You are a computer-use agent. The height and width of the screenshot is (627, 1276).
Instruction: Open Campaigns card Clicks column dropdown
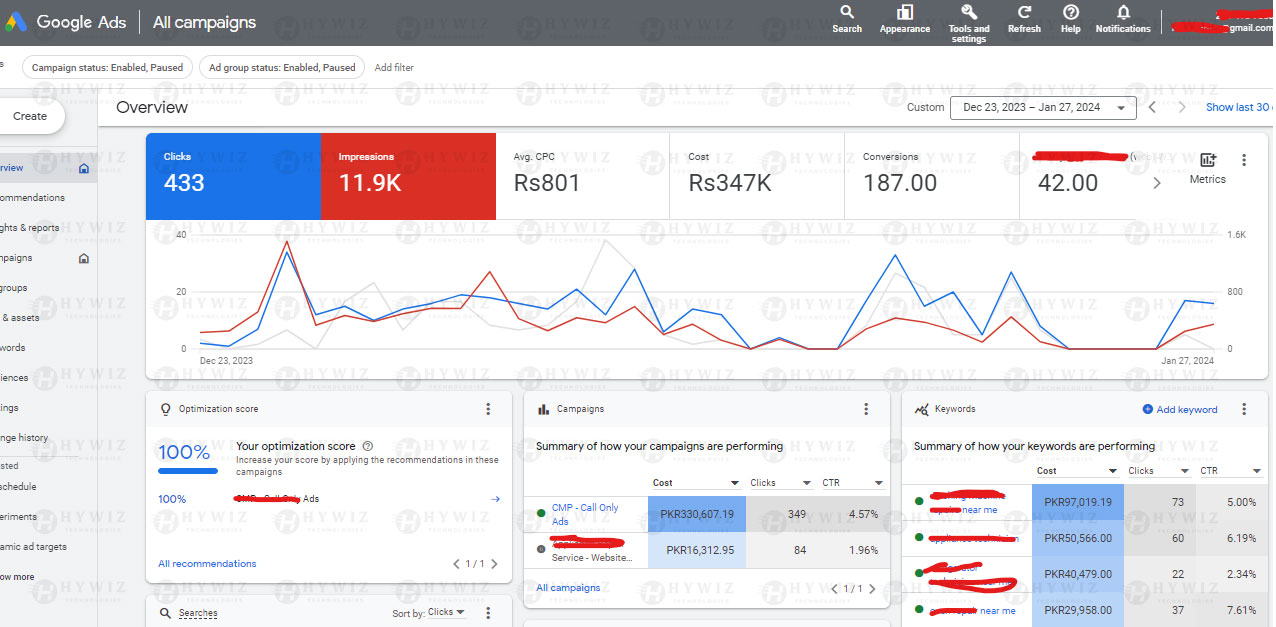coord(805,483)
